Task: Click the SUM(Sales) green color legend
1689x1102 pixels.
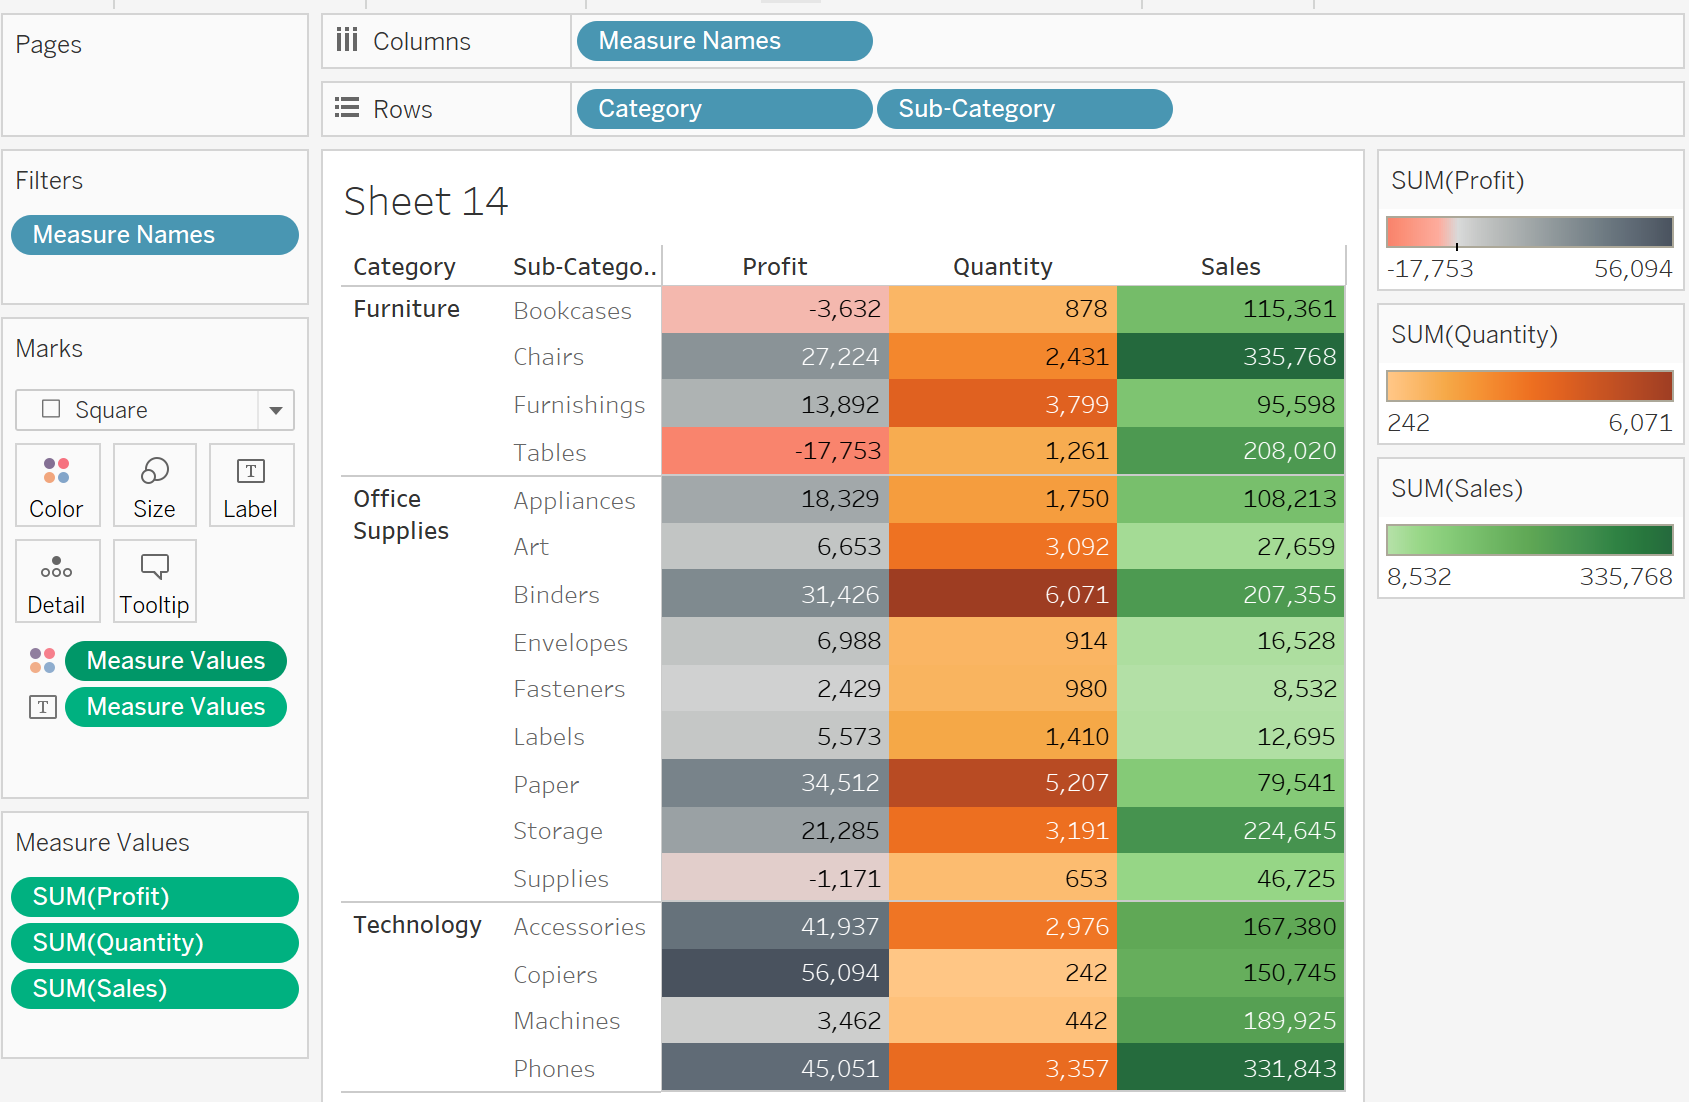Action: click(x=1529, y=540)
